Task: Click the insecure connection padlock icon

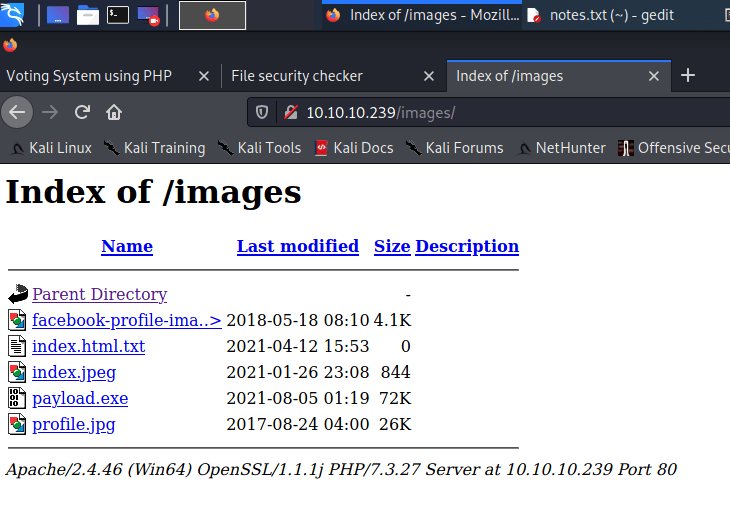Action: click(x=289, y=112)
